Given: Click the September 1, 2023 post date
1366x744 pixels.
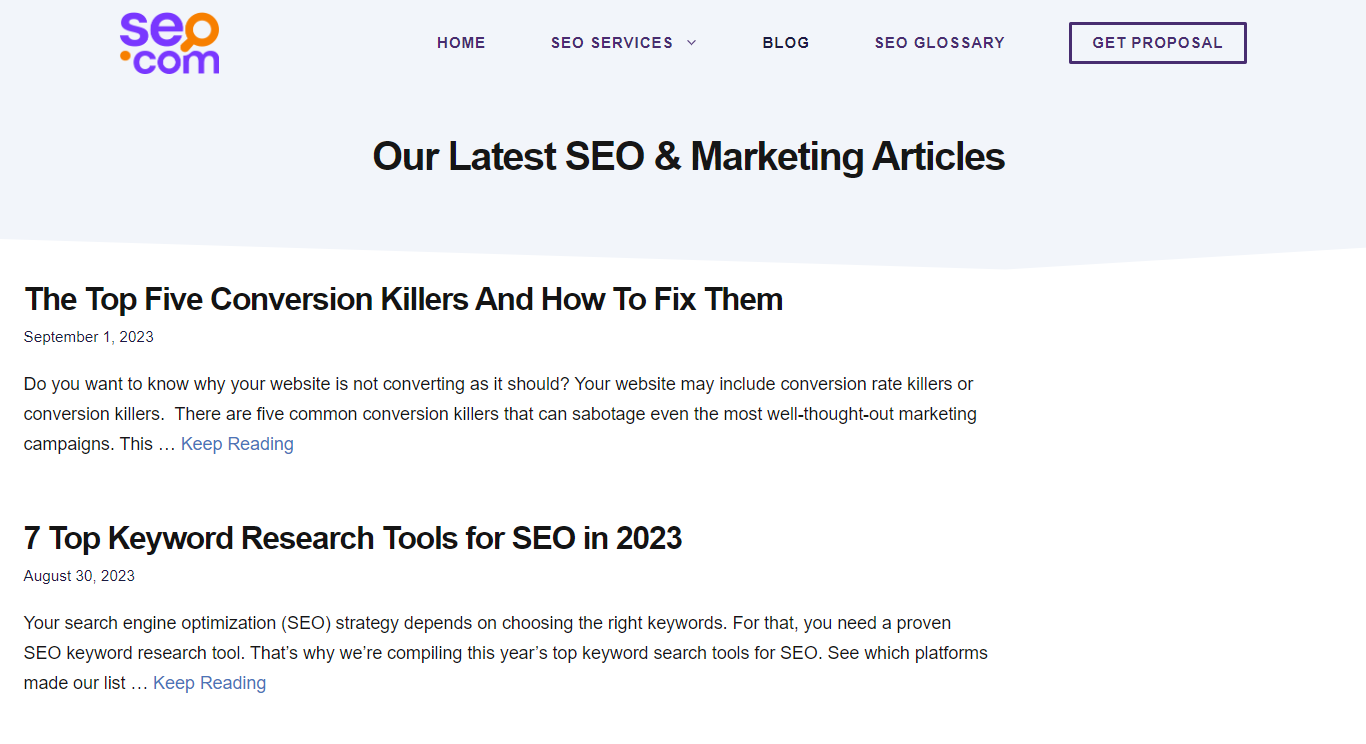Looking at the screenshot, I should pyautogui.click(x=89, y=337).
